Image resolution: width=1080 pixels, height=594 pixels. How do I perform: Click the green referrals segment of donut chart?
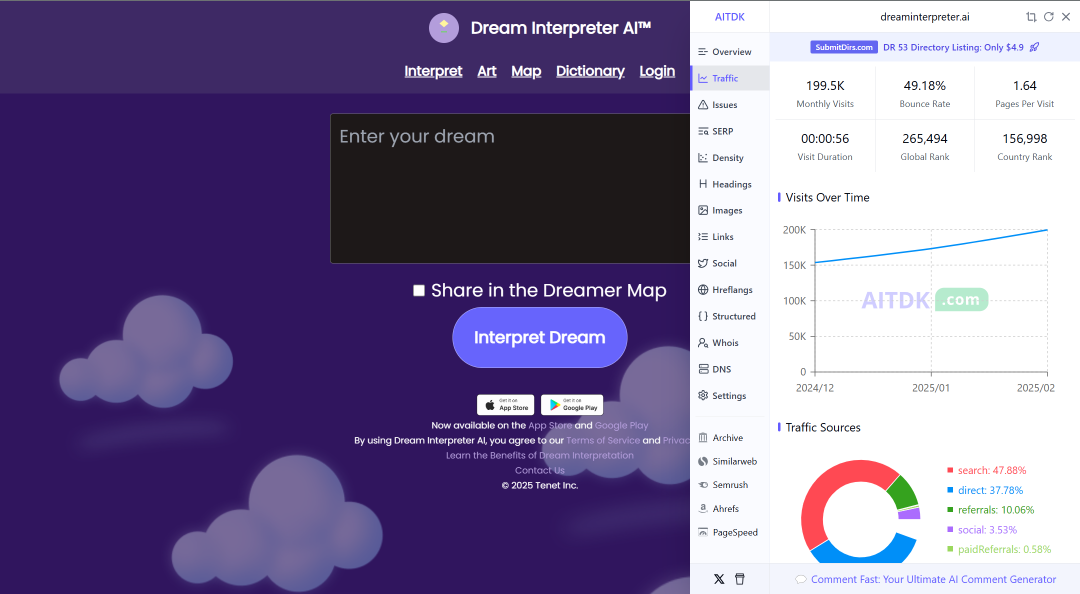[x=903, y=491]
